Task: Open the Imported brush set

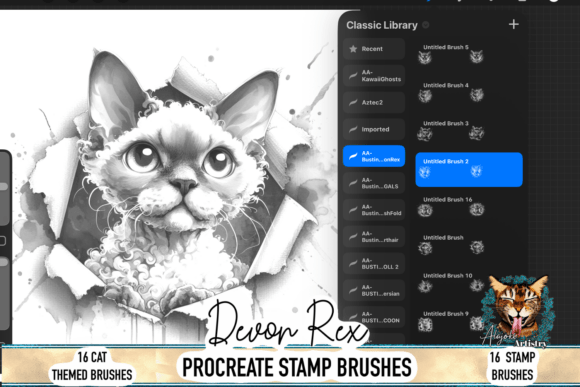Action: pos(374,129)
